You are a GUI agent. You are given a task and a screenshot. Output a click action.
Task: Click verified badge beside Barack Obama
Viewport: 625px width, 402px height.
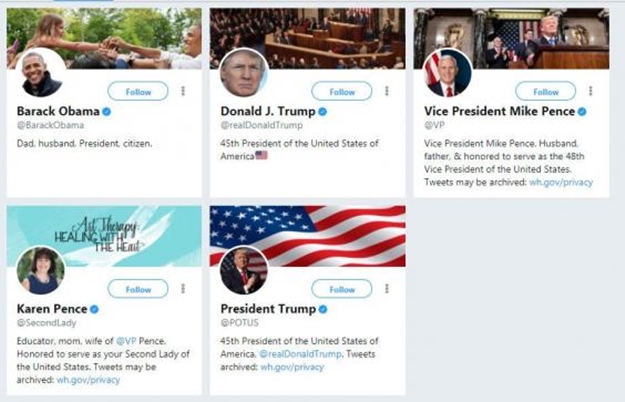point(107,111)
